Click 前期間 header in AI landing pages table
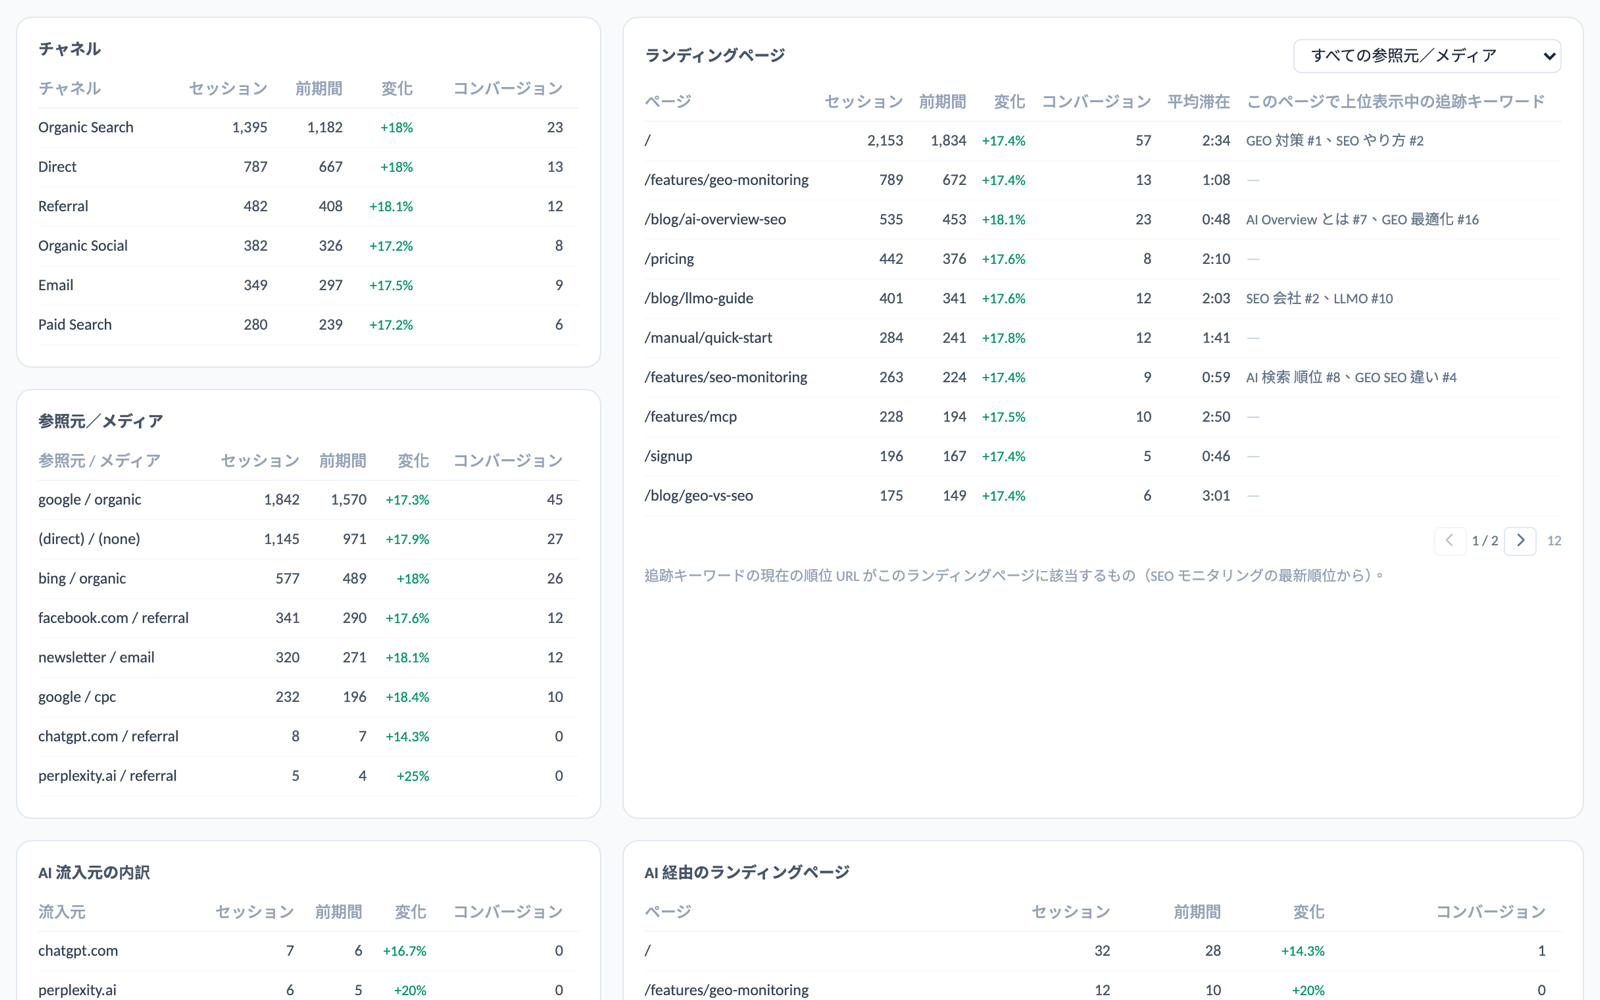This screenshot has width=1600, height=1000. [x=1197, y=912]
